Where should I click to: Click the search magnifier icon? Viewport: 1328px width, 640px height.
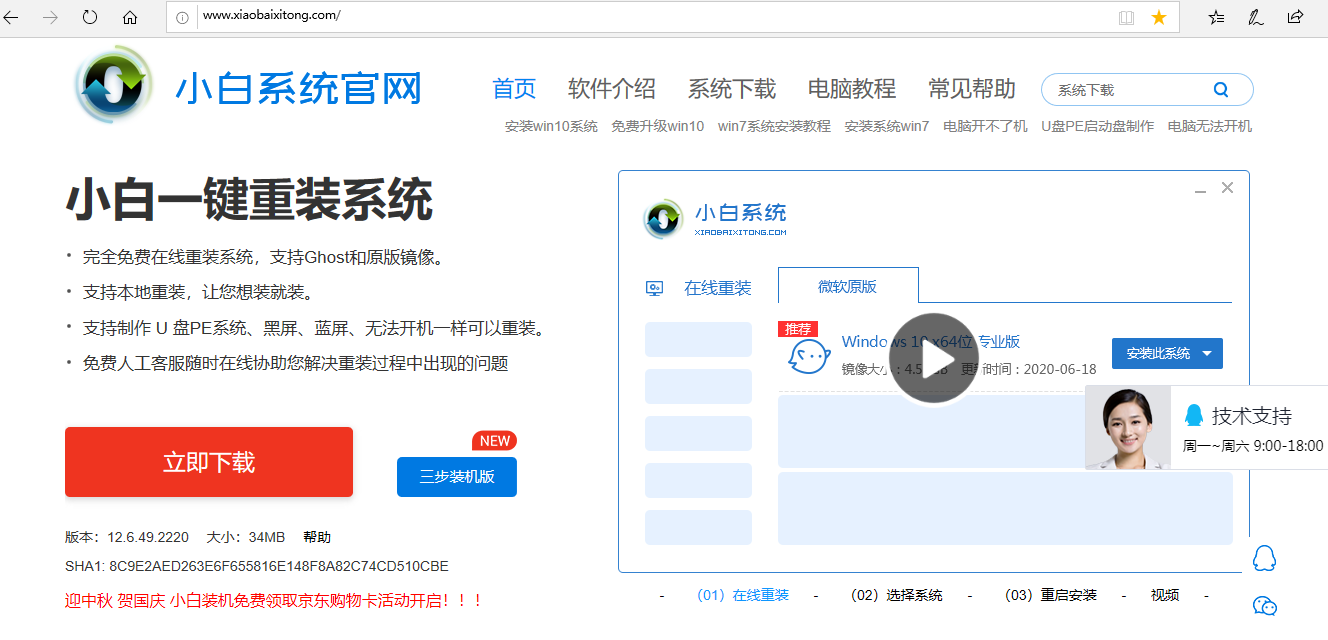1221,89
